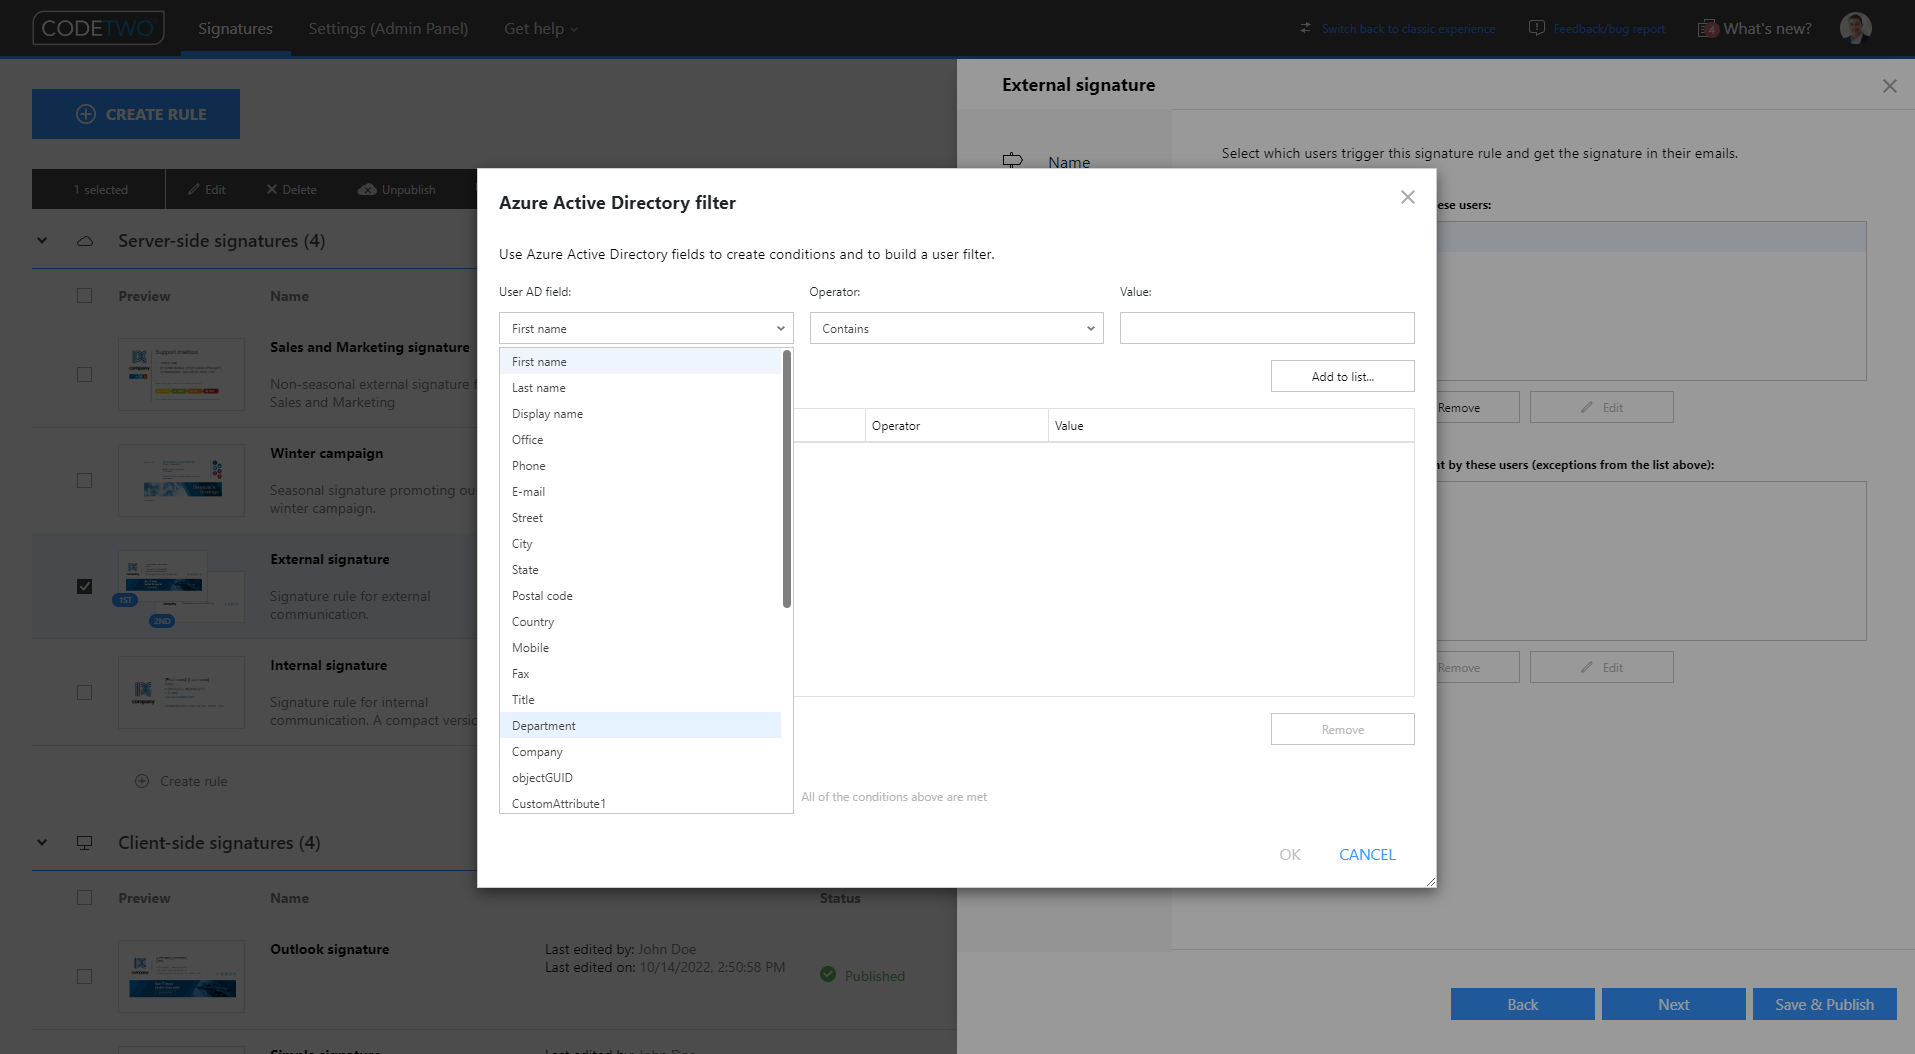Open the Winter campaign preview thumbnail
The height and width of the screenshot is (1054, 1915).
point(181,480)
